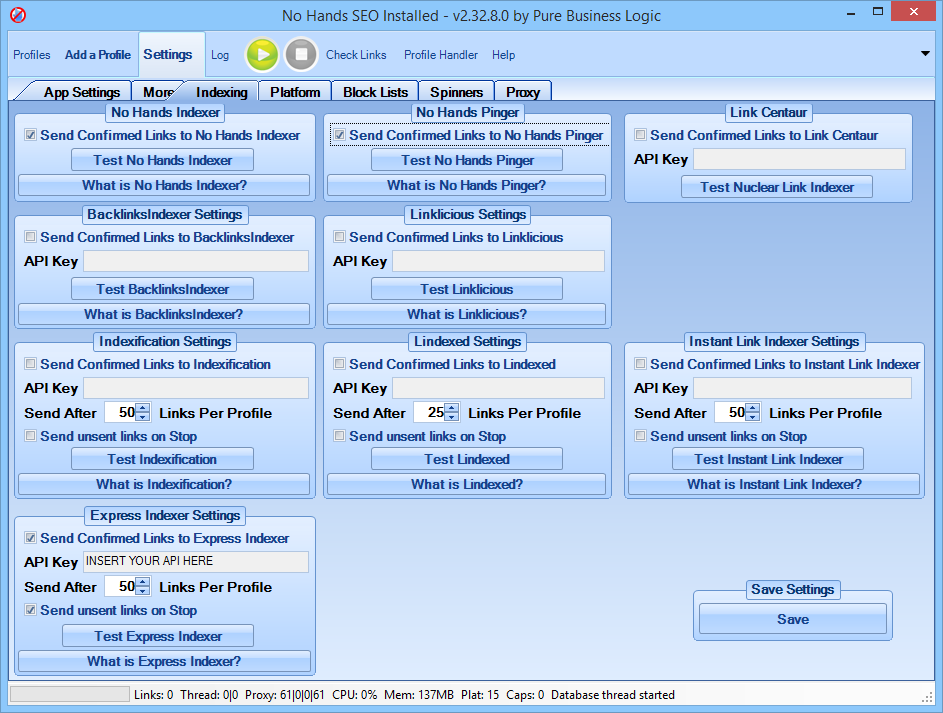Image resolution: width=943 pixels, height=713 pixels.
Task: Click What is Instant Link Indexer?
Action: pos(774,485)
